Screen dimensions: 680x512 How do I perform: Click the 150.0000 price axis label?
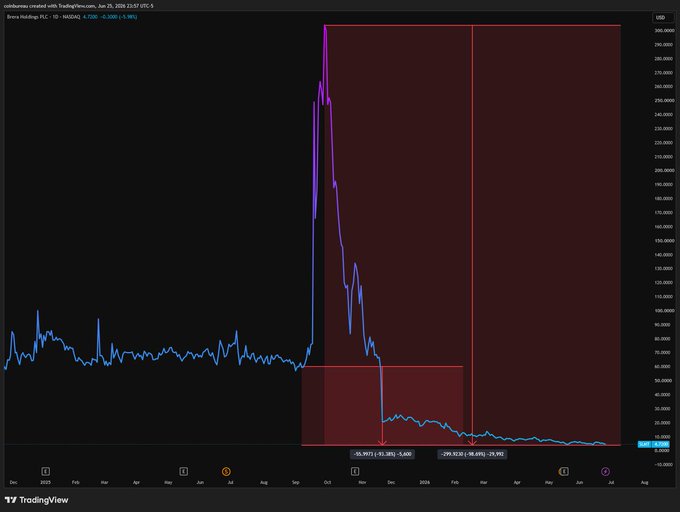click(x=664, y=241)
